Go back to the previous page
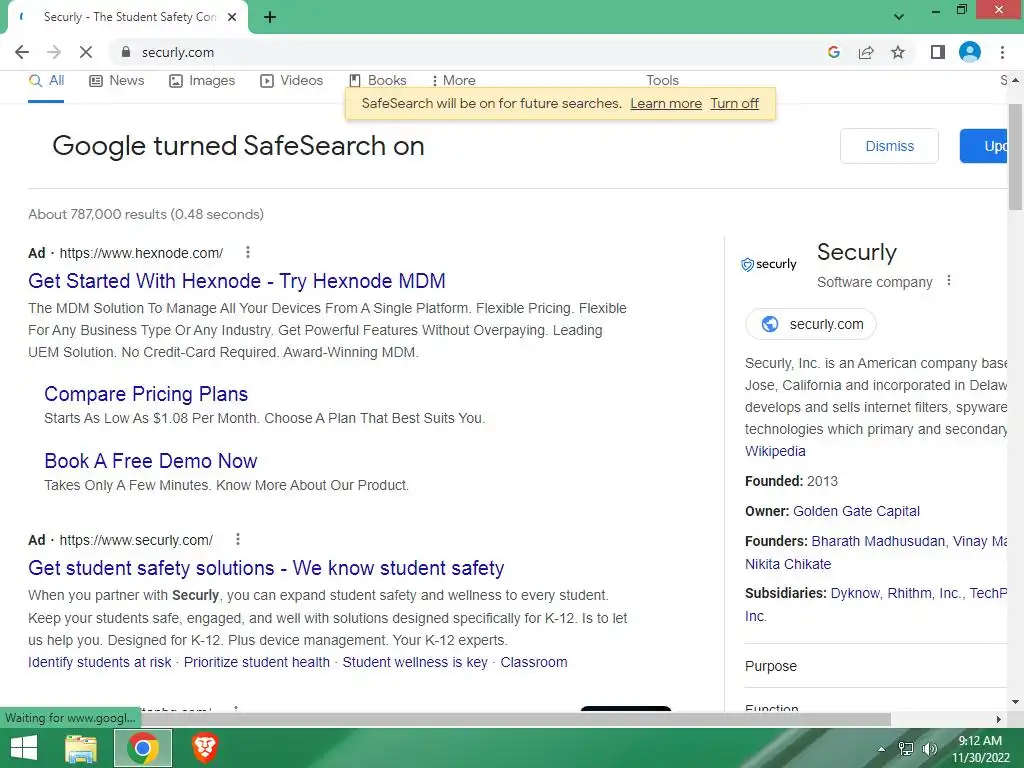 (22, 52)
